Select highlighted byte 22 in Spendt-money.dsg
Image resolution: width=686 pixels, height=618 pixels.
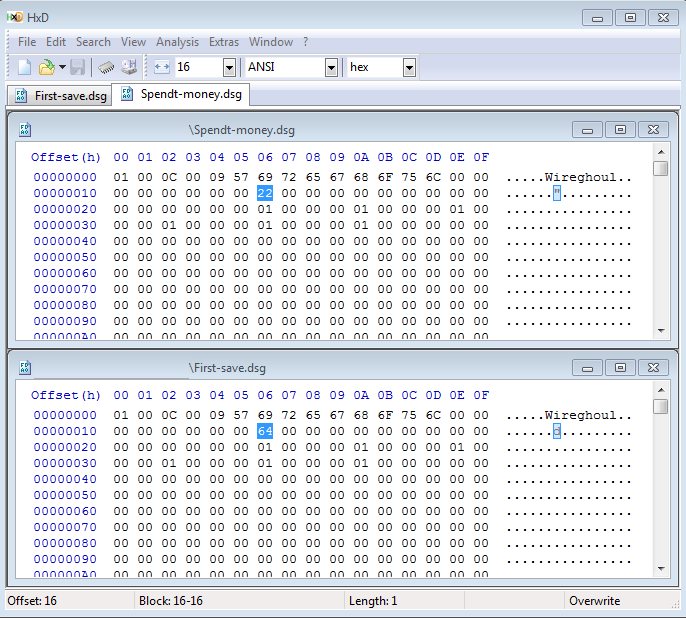265,193
